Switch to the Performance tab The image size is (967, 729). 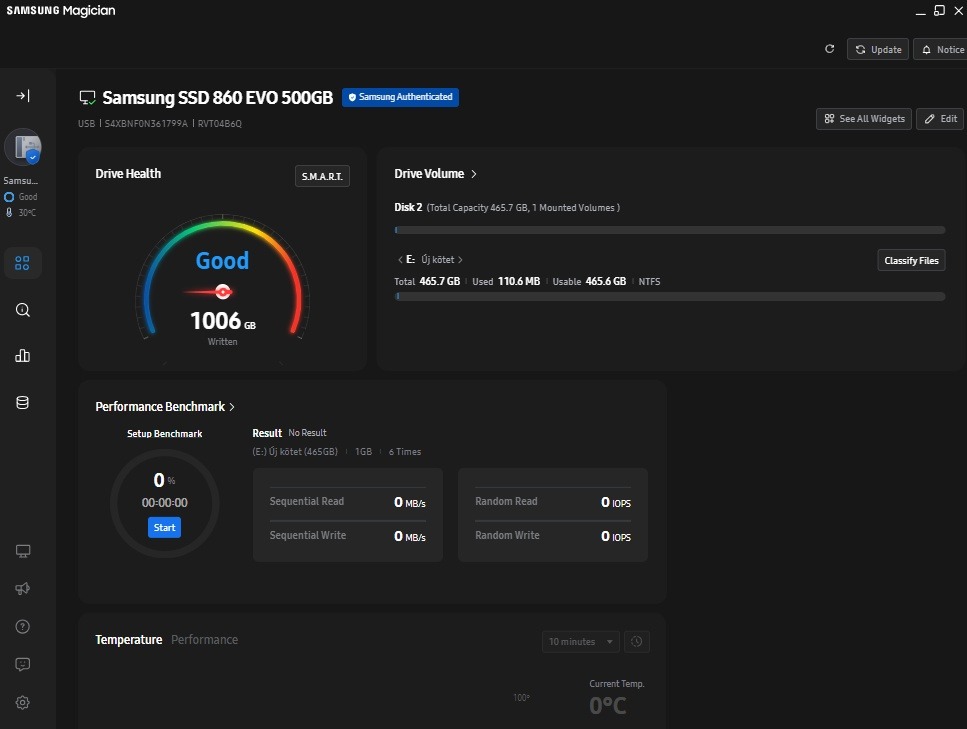(x=204, y=640)
